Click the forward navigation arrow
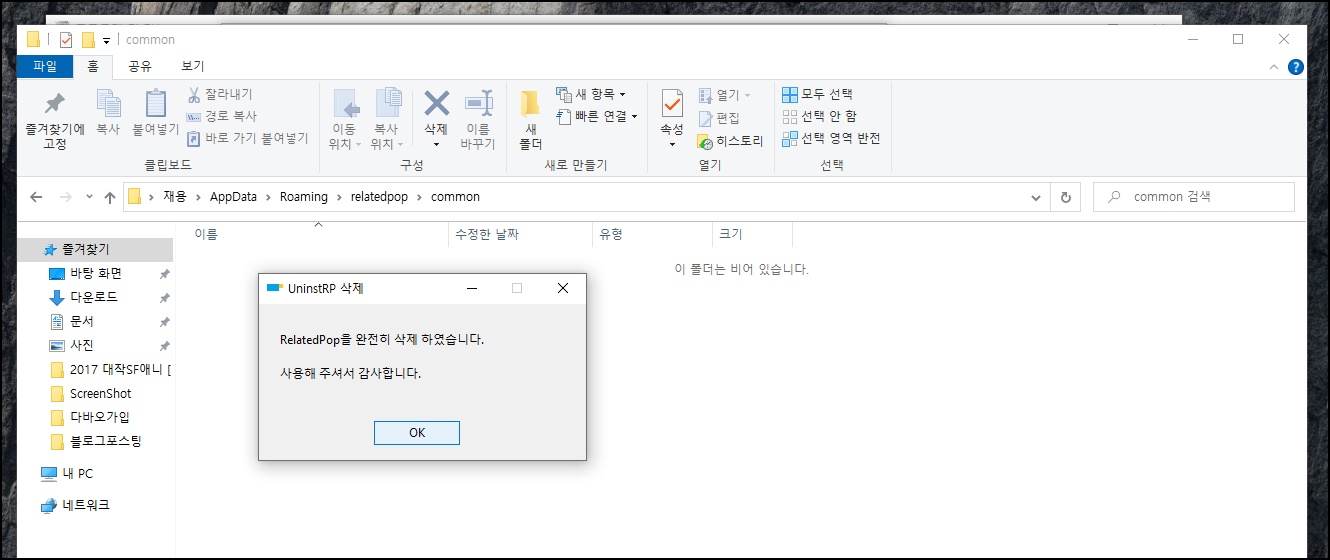The height and width of the screenshot is (560, 1330). pos(66,197)
